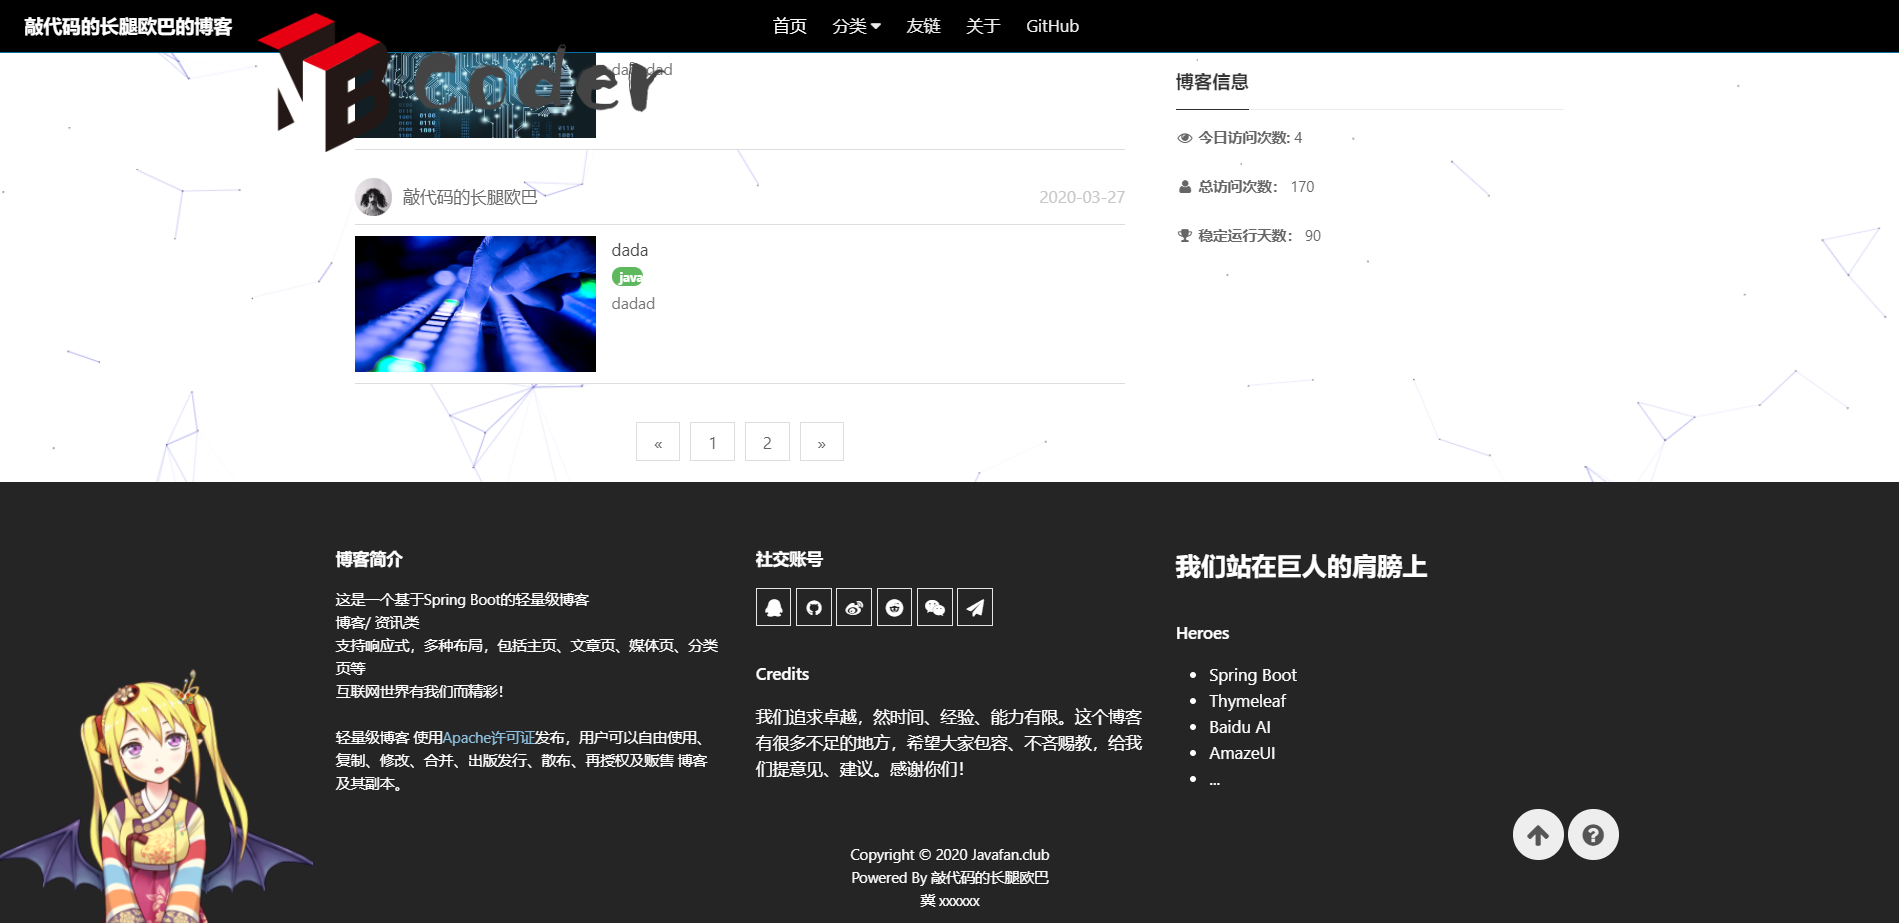Click the green java tag badge
Screen dimensions: 1899x923
[x=627, y=277]
